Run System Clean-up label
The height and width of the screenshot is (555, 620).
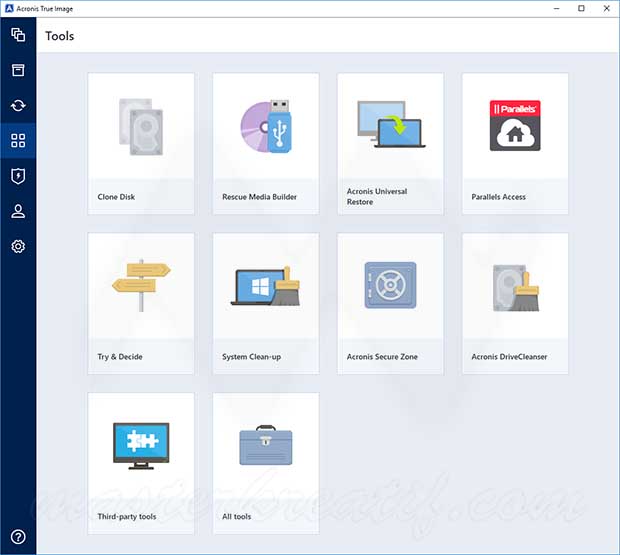coord(251,357)
